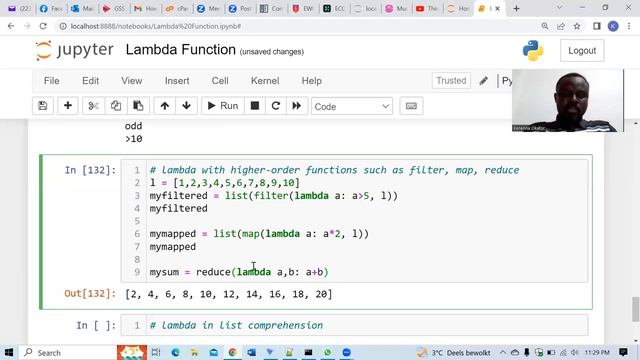Switch to the Gmail browser tab
The image size is (640, 360).
tap(145, 8)
